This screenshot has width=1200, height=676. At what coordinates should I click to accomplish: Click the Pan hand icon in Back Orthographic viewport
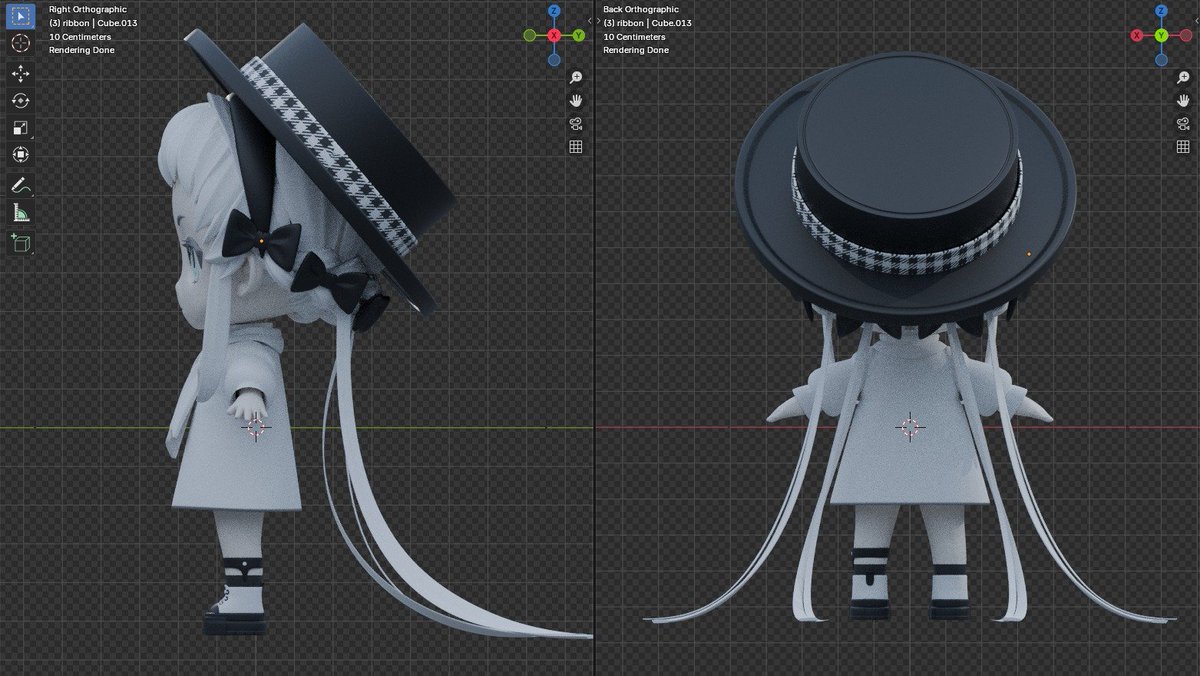pyautogui.click(x=1183, y=101)
